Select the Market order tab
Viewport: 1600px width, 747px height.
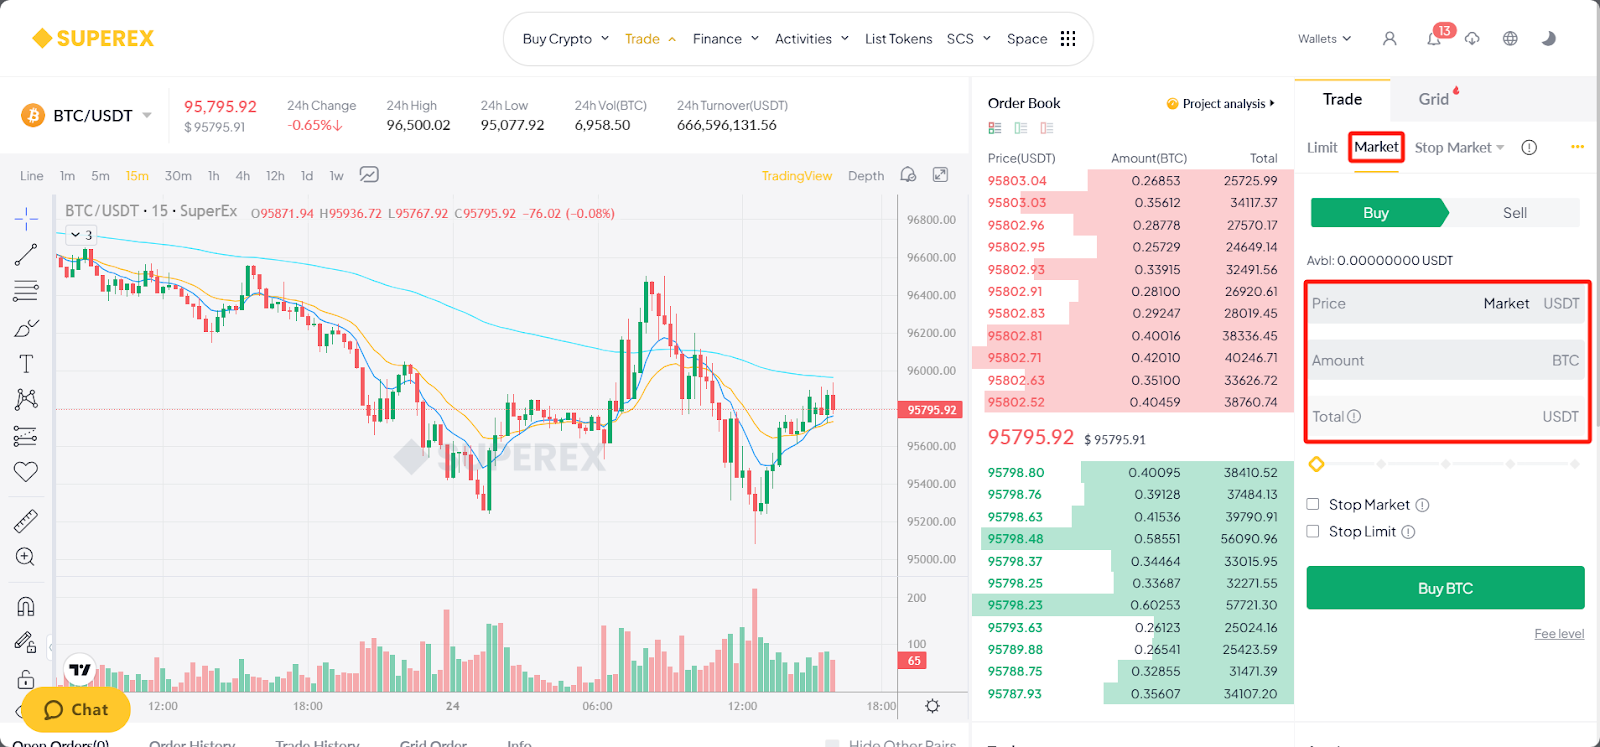1376,147
